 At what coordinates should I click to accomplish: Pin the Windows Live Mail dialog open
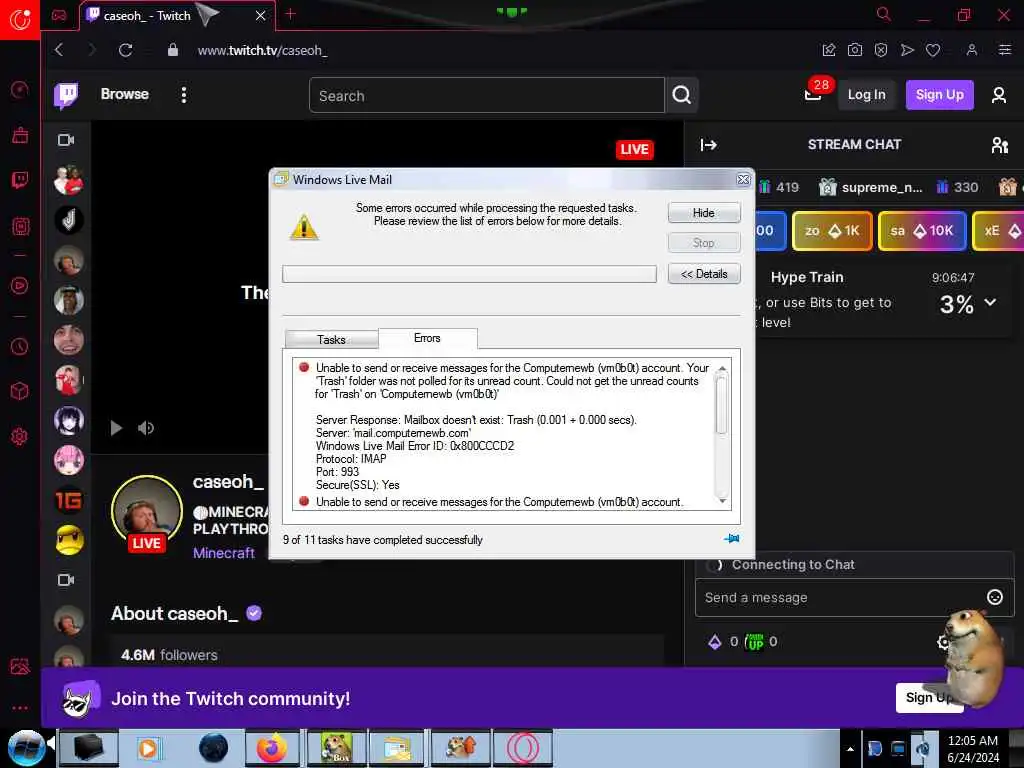pos(731,539)
